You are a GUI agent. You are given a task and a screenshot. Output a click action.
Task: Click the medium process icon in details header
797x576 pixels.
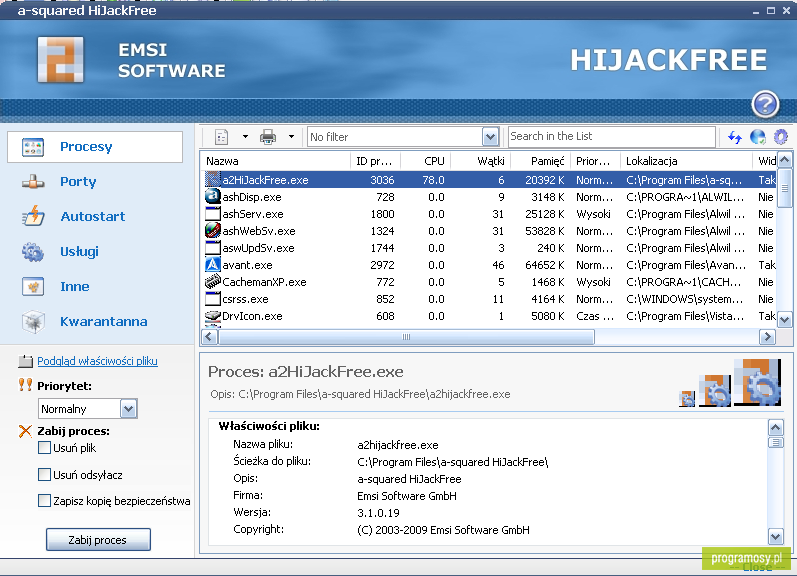(x=715, y=390)
